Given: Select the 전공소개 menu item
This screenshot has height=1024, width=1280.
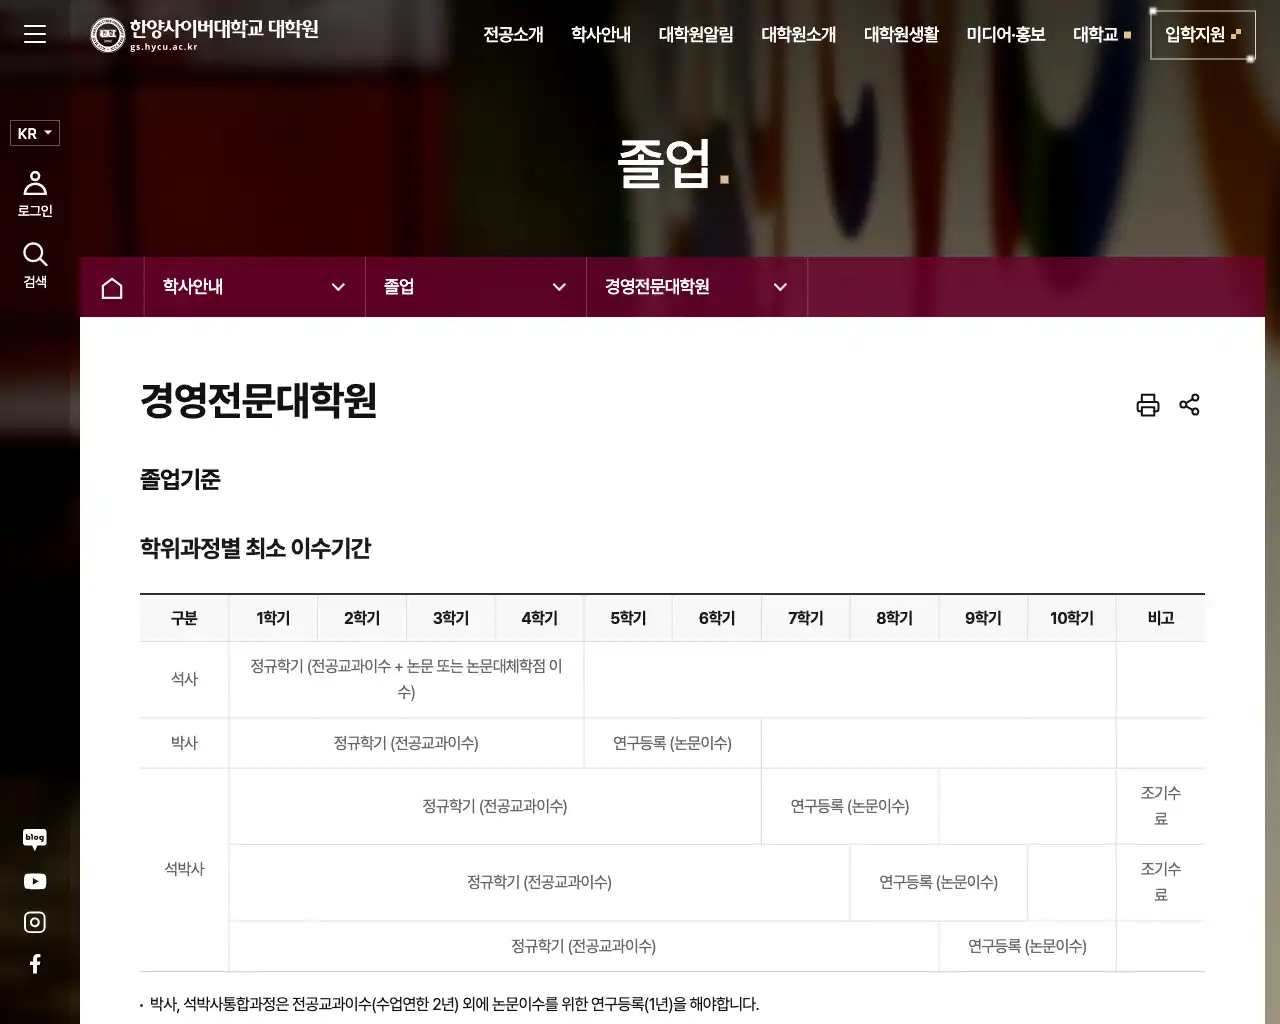Looking at the screenshot, I should 512,34.
